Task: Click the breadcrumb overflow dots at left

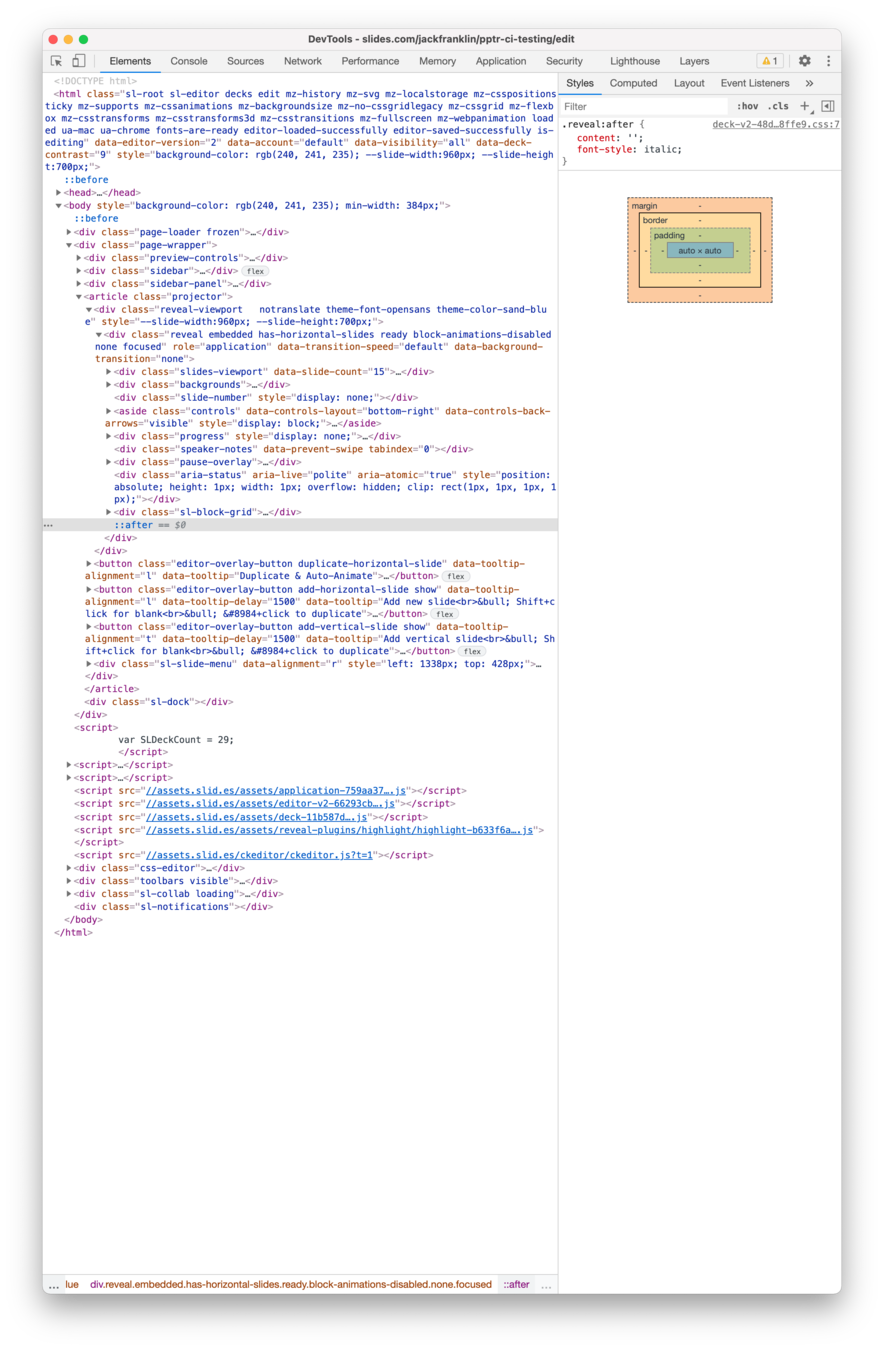Action: [53, 1285]
